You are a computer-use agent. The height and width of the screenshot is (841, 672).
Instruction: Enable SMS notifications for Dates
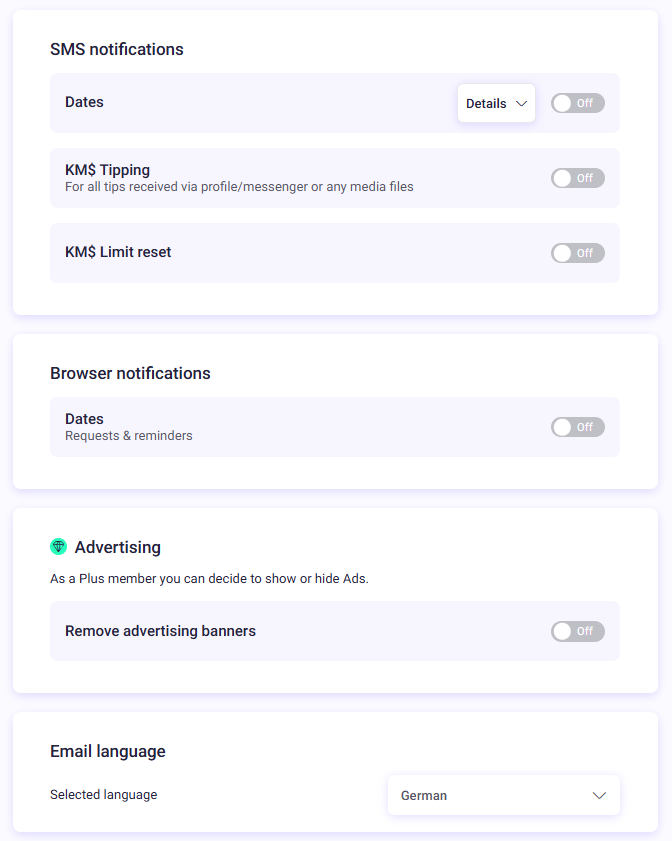pos(578,103)
